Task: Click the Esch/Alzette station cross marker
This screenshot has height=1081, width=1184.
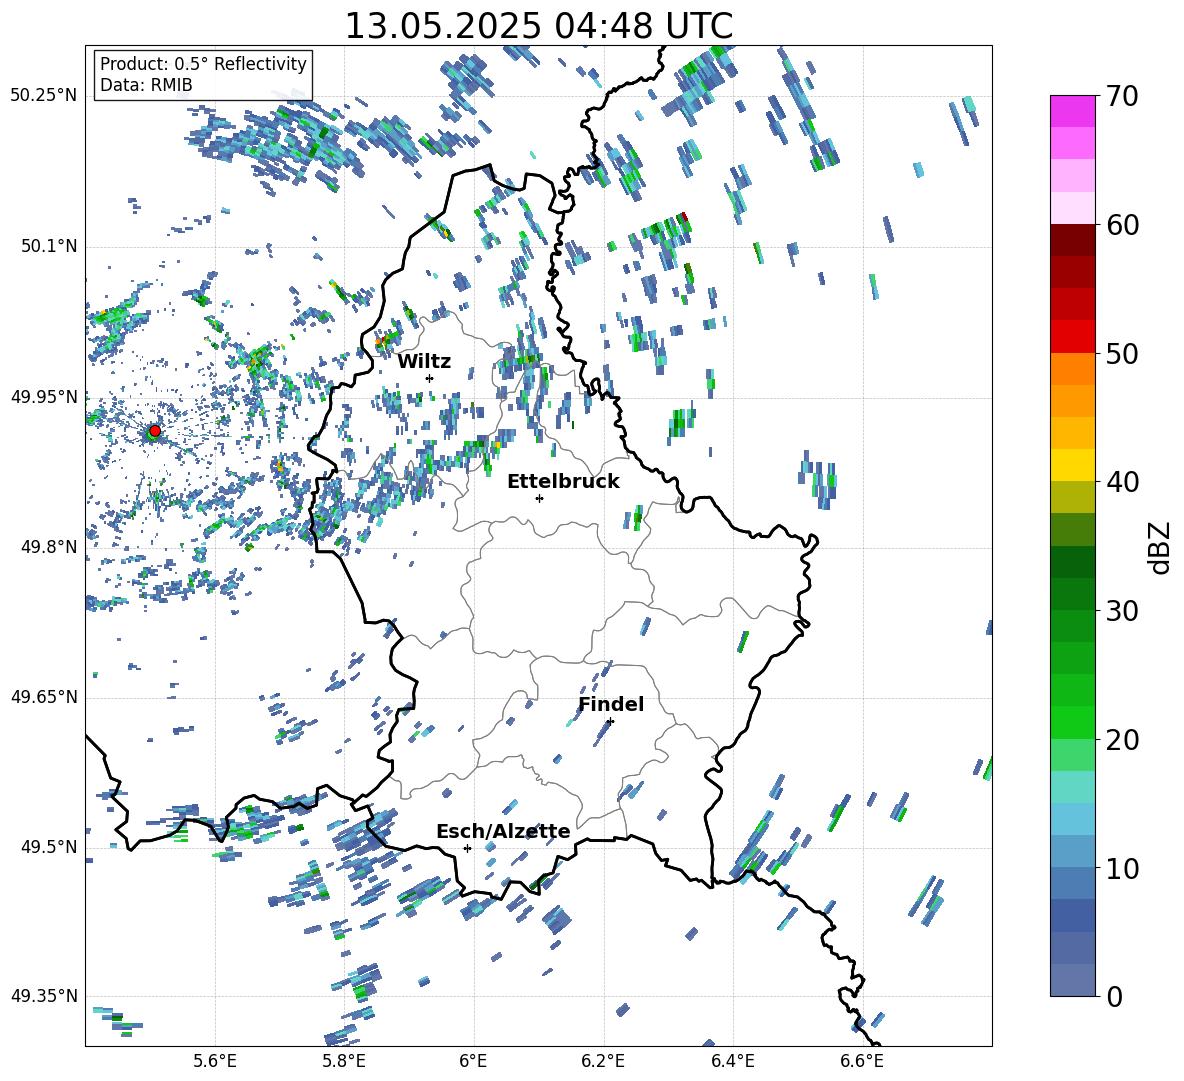Action: pyautogui.click(x=467, y=848)
